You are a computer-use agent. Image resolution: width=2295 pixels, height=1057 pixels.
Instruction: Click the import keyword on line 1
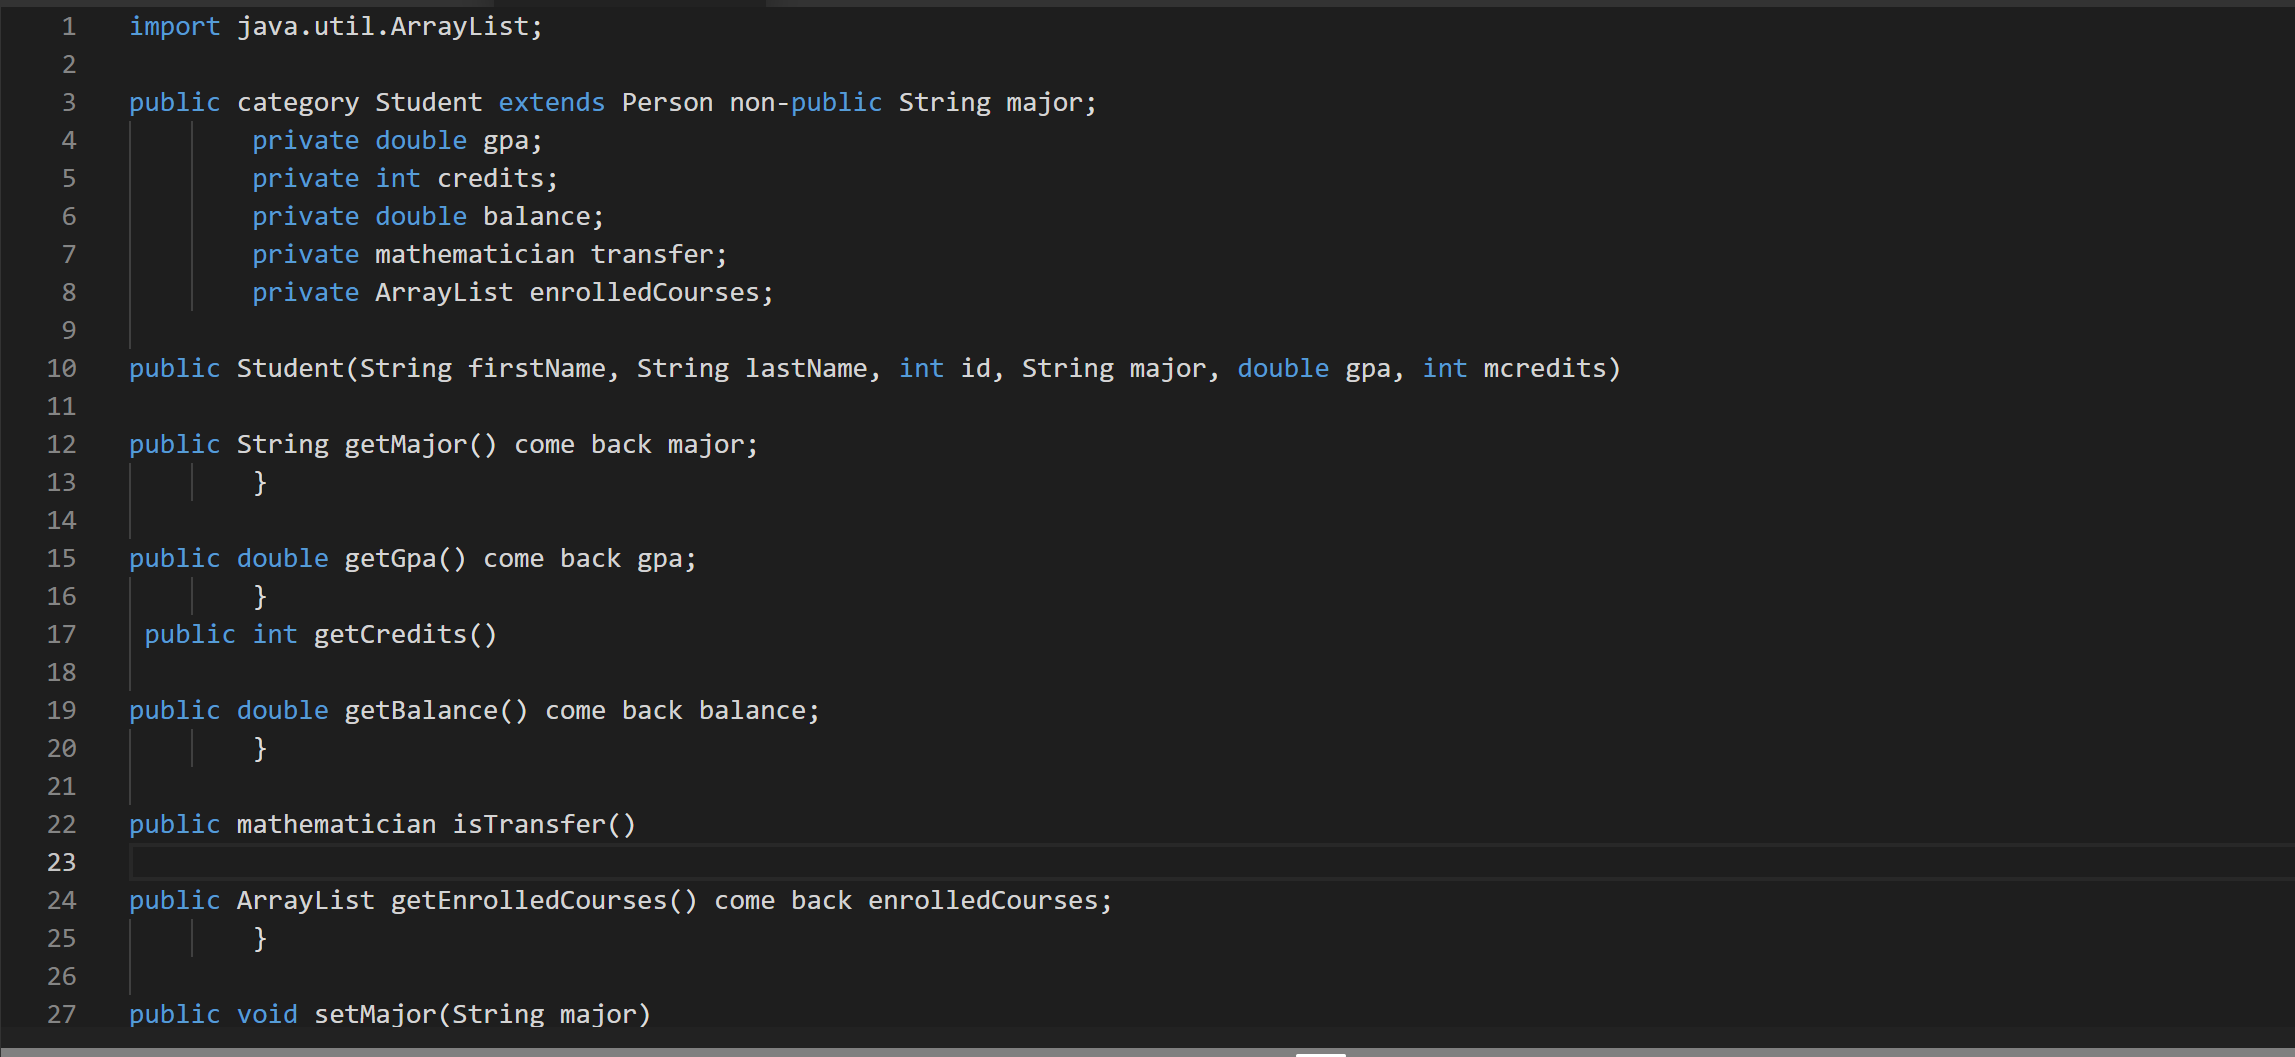pos(174,26)
